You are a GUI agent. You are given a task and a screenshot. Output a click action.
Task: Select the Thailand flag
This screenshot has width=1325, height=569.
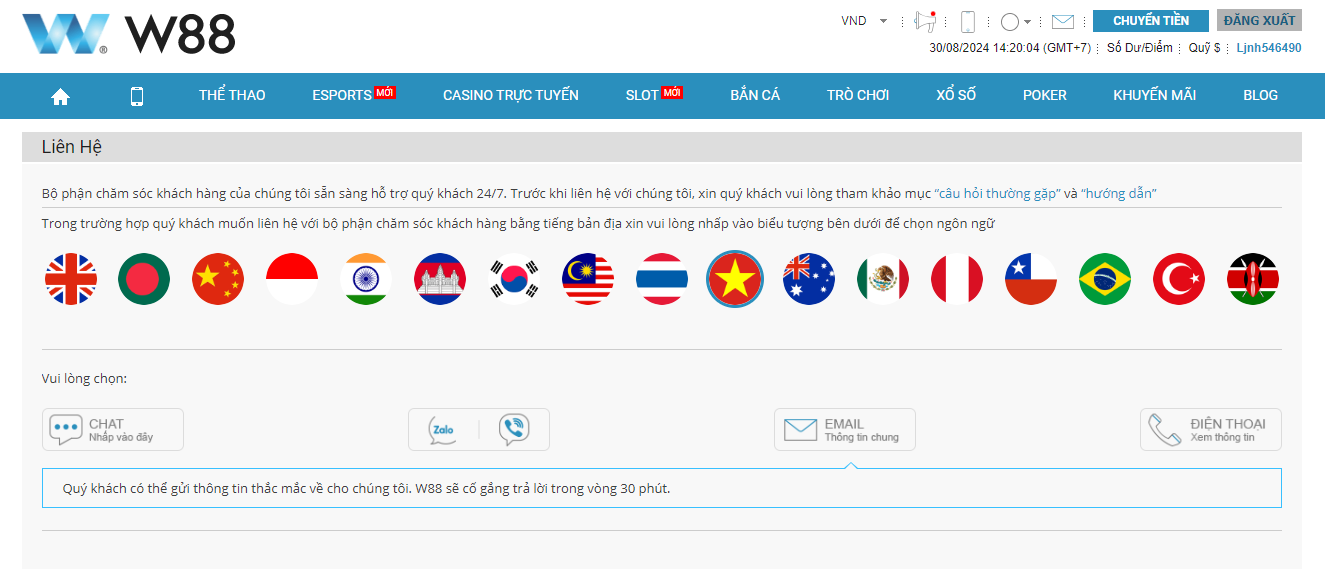[x=662, y=279]
